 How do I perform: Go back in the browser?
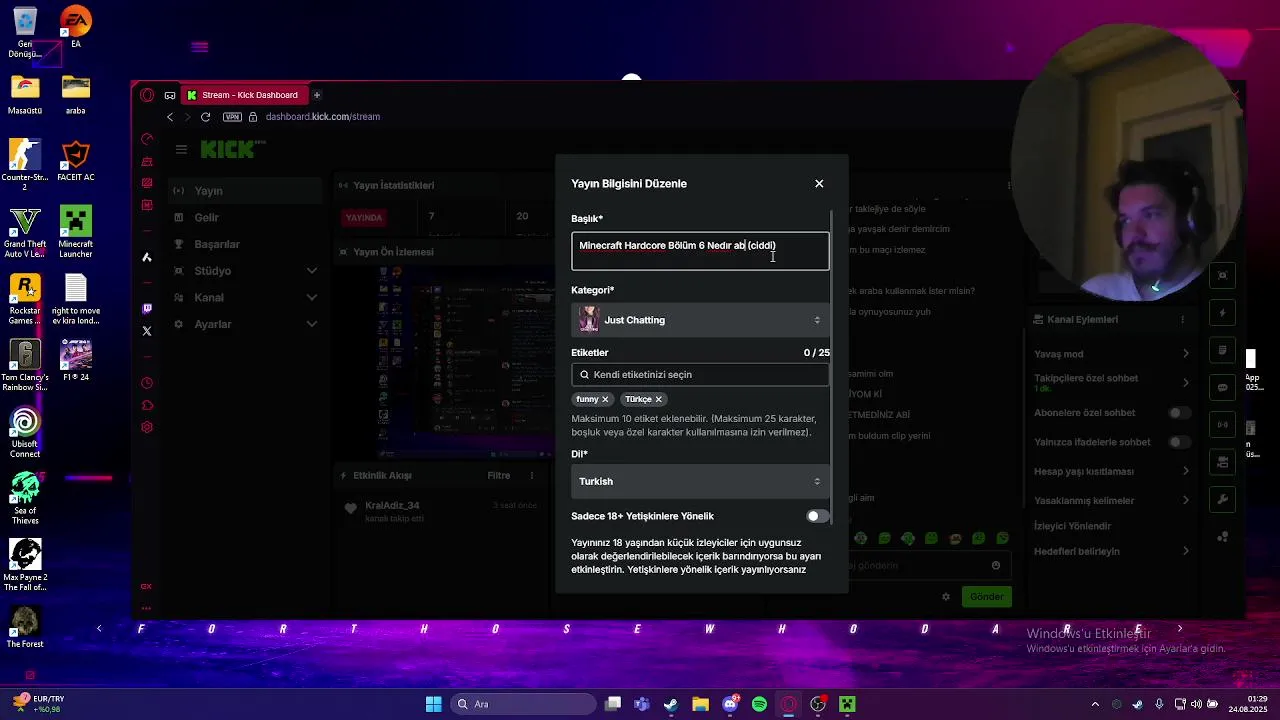(170, 117)
